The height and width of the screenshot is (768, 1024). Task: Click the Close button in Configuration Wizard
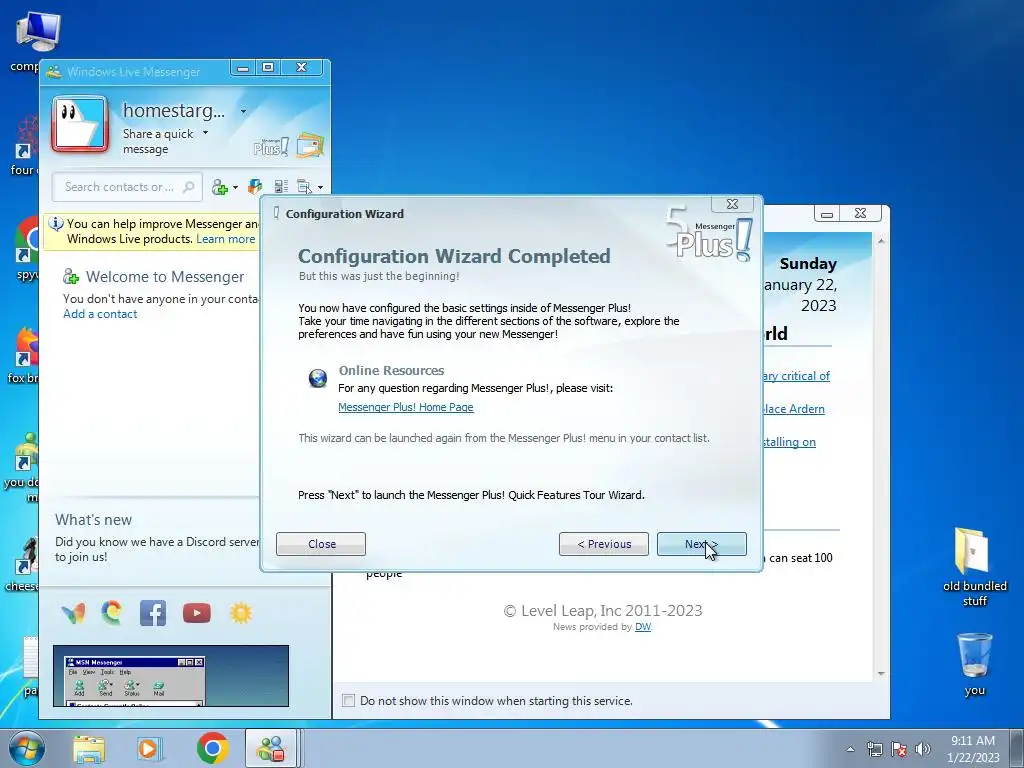[x=321, y=544]
